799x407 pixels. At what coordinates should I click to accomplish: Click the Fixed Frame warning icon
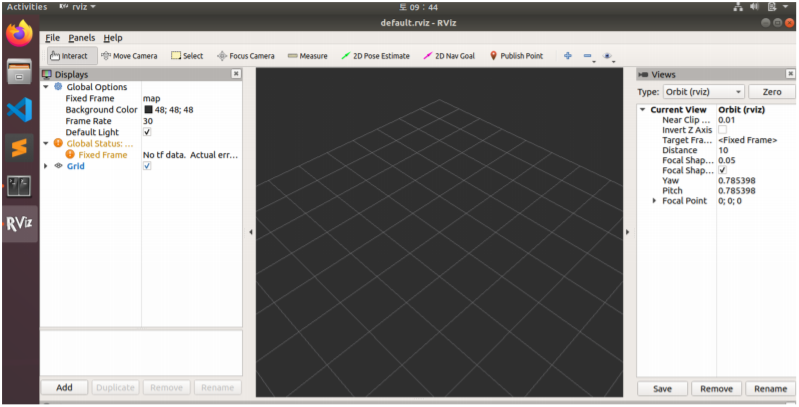coord(70,154)
